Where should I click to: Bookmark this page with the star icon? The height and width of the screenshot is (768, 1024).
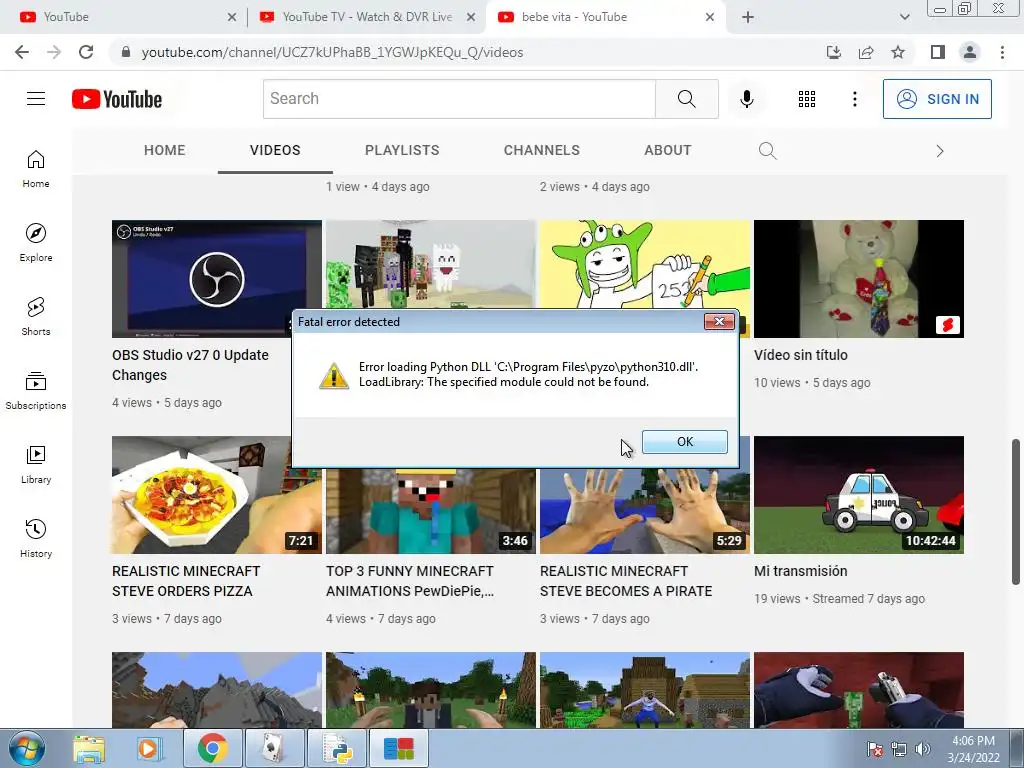898,52
